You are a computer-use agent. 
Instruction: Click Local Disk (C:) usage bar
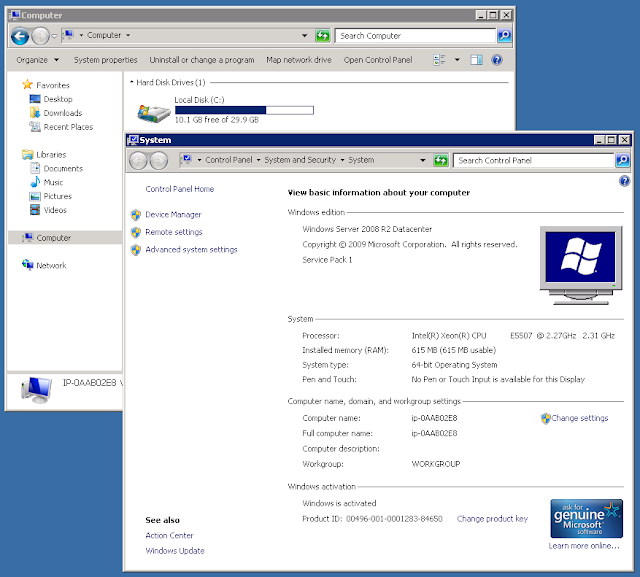click(244, 110)
